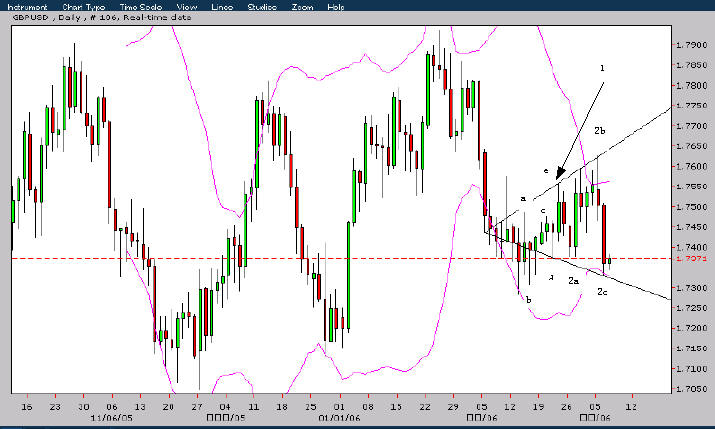This screenshot has width=715, height=429.
Task: Click the 04 date axis label
Action: [x=225, y=407]
